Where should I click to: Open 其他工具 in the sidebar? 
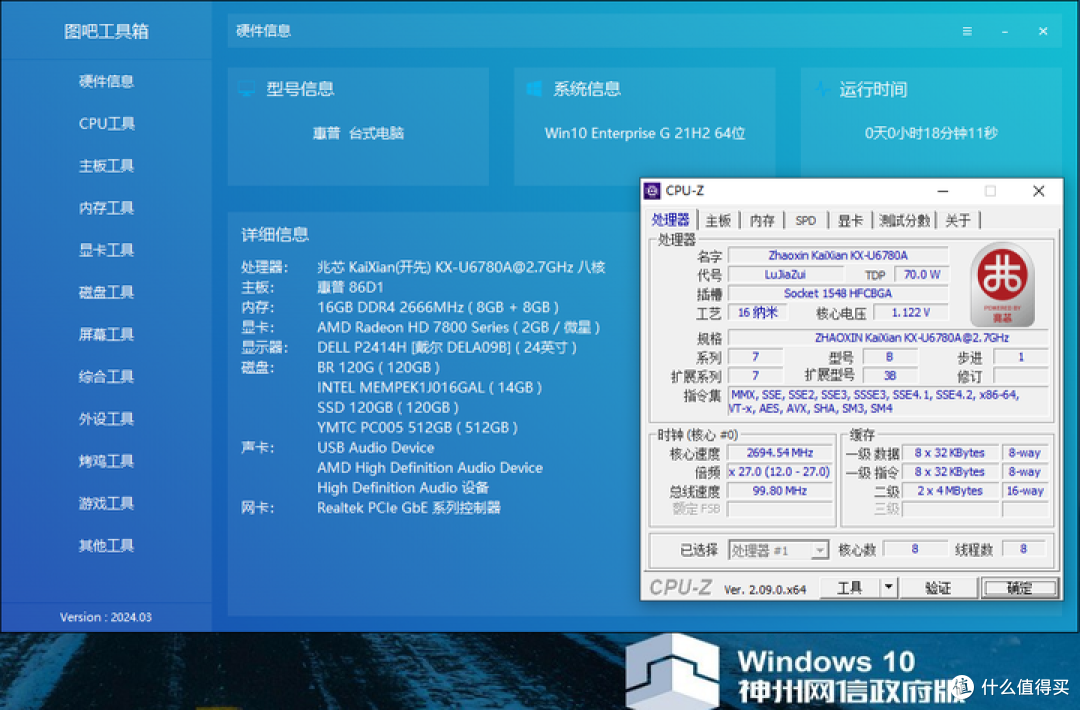pos(106,545)
